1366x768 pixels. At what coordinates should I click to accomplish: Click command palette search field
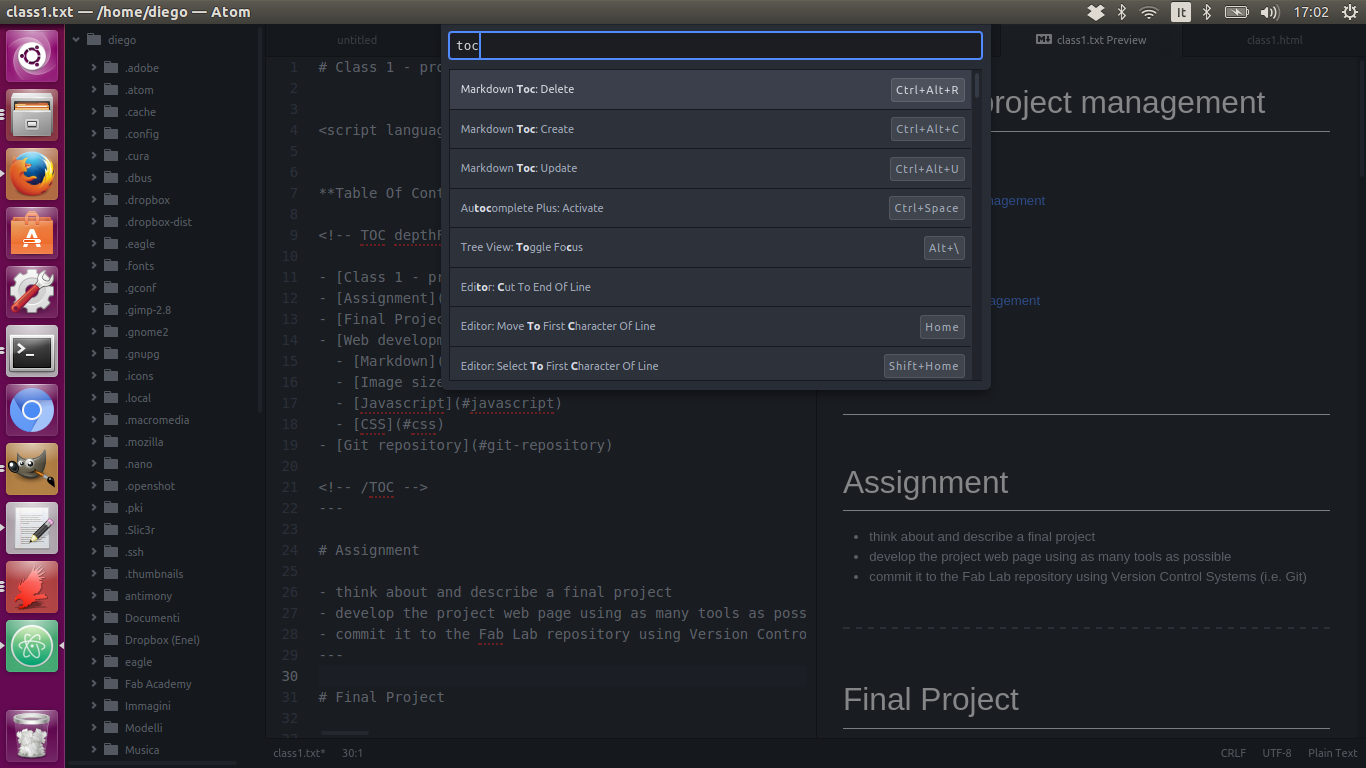click(x=716, y=45)
